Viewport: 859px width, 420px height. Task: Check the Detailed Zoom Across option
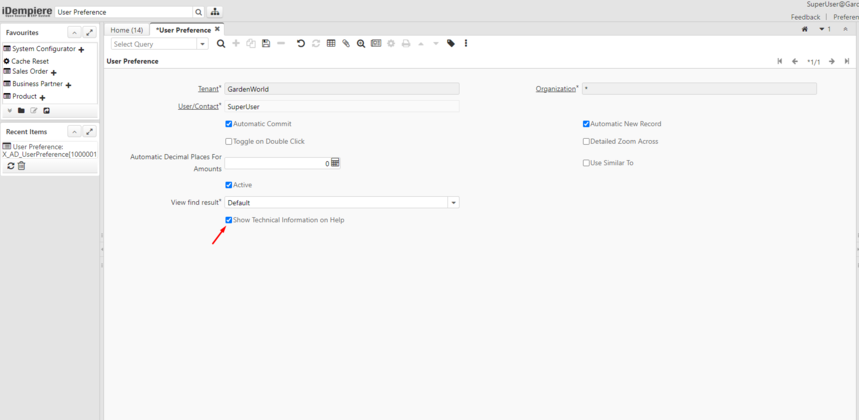586,142
